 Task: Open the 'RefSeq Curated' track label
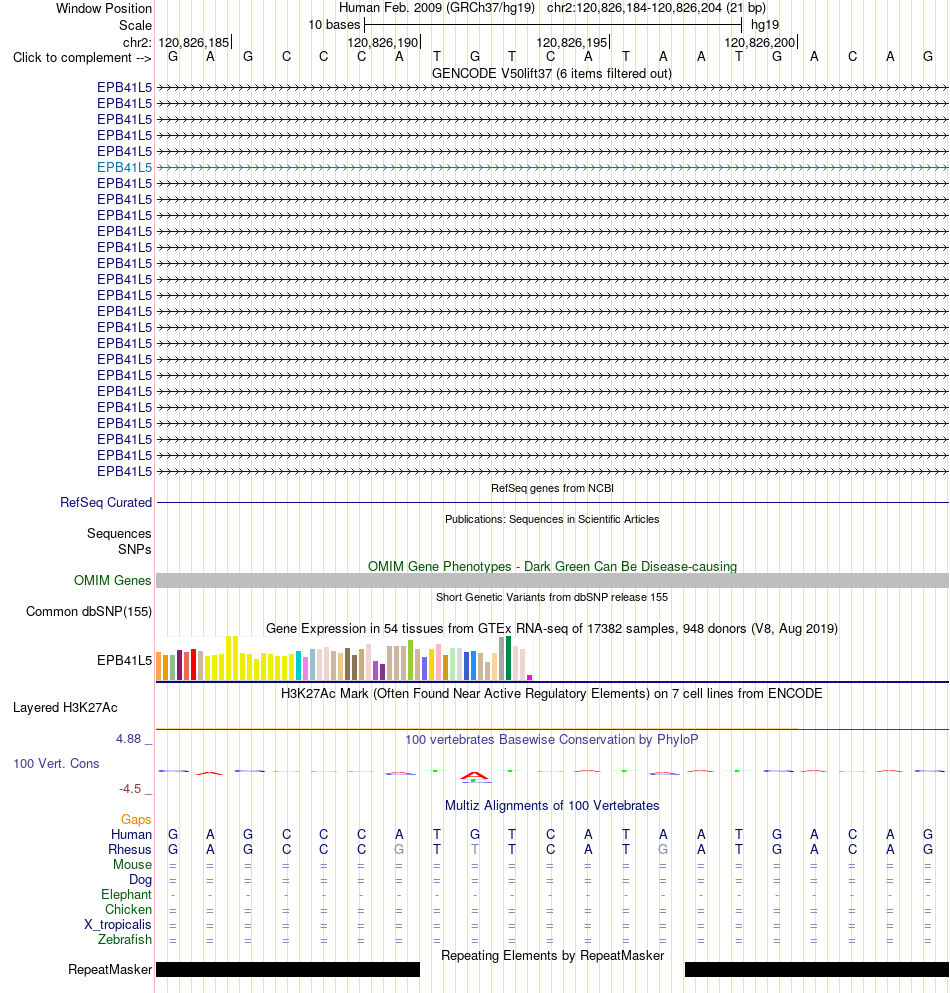(106, 502)
